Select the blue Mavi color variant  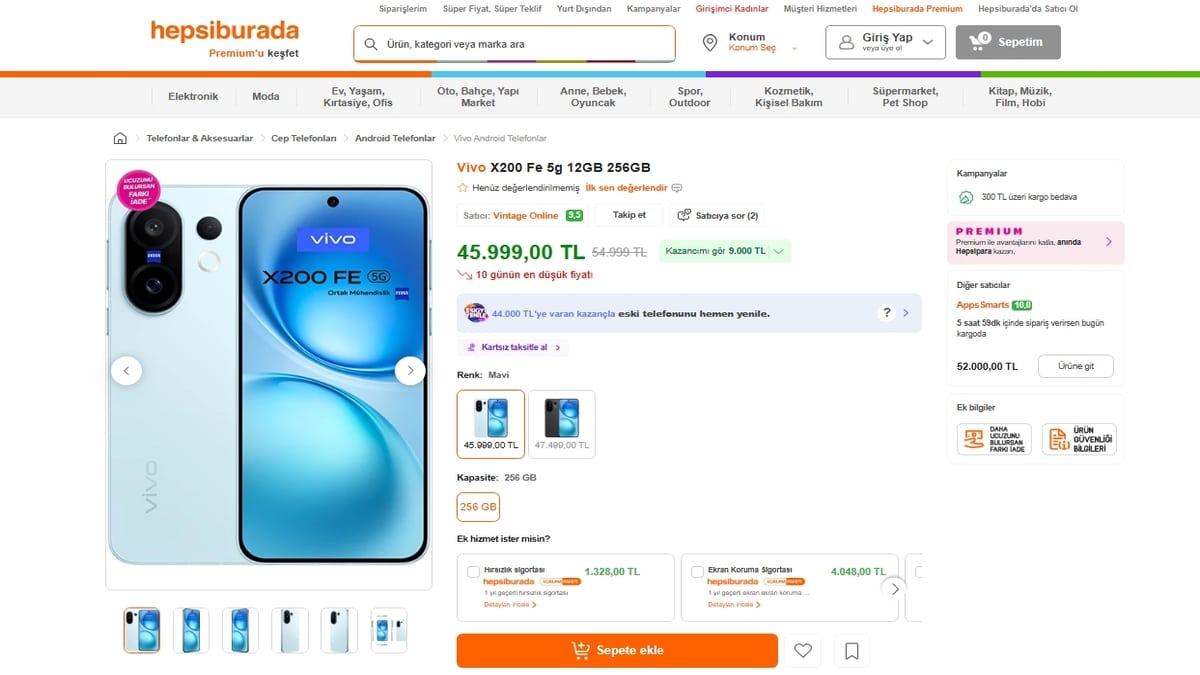click(490, 424)
